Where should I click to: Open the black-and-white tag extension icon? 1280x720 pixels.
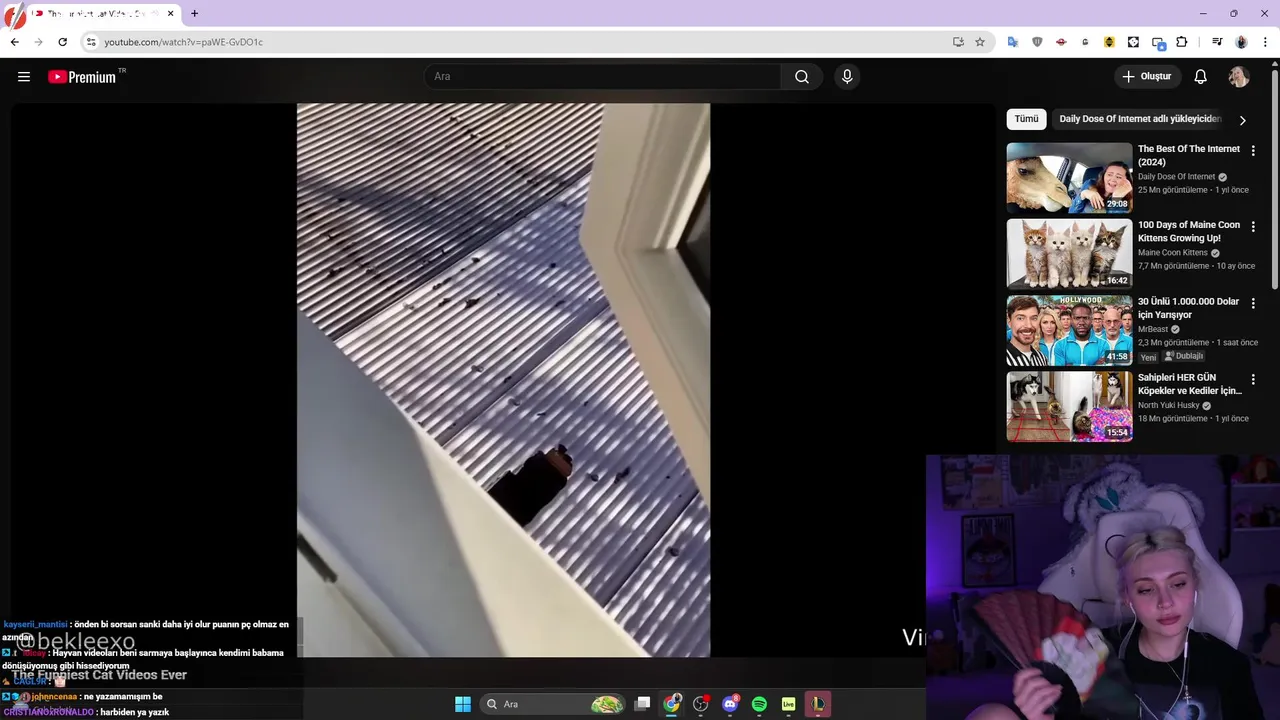pyautogui.click(x=1133, y=42)
